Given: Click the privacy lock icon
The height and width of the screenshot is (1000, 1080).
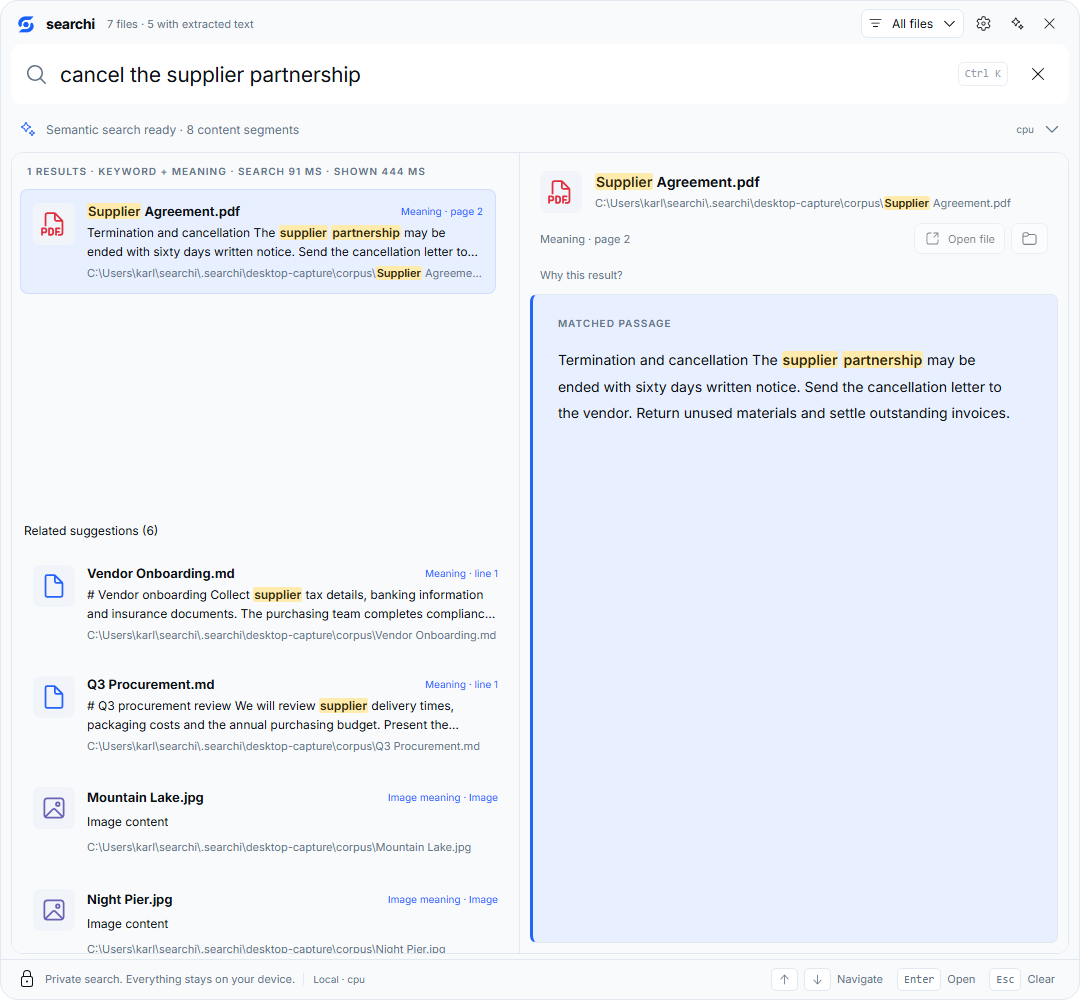Looking at the screenshot, I should point(27,979).
